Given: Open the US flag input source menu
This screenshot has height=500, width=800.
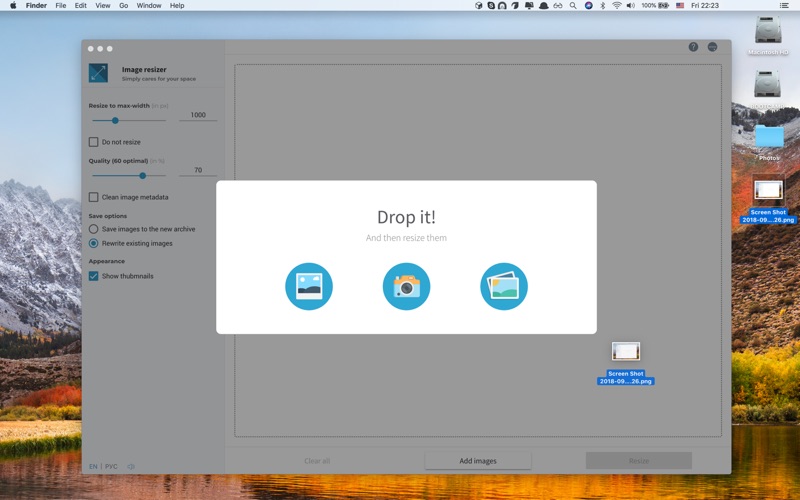Looking at the screenshot, I should tap(680, 6).
